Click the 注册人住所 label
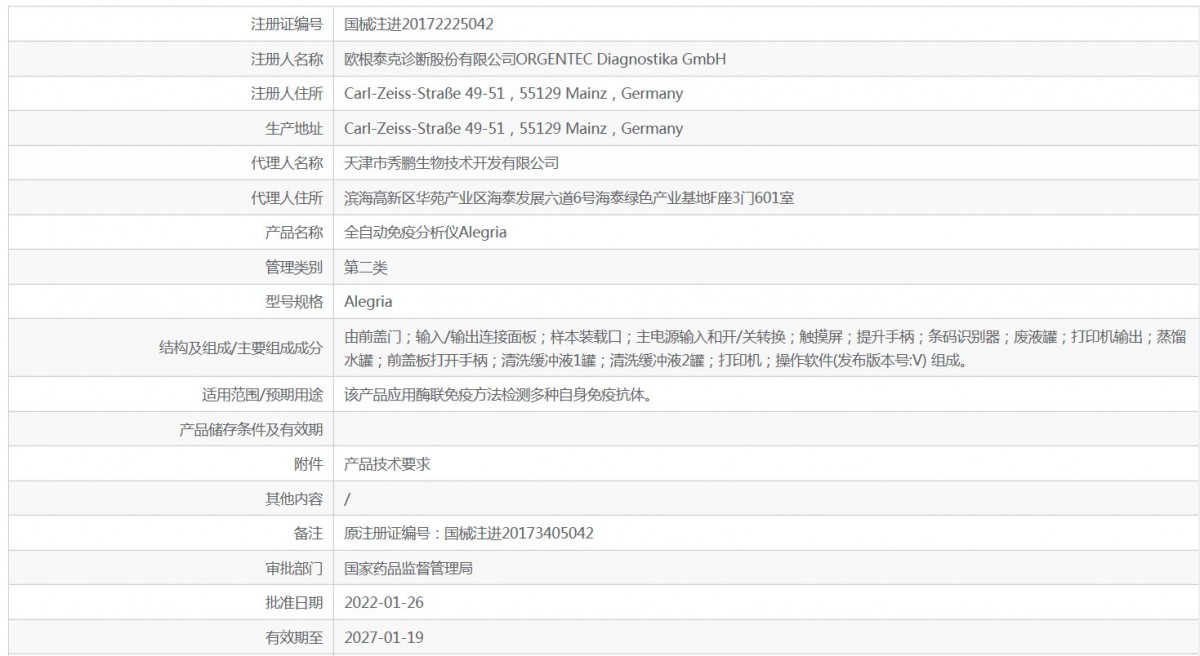The height and width of the screenshot is (656, 1200). tap(286, 94)
